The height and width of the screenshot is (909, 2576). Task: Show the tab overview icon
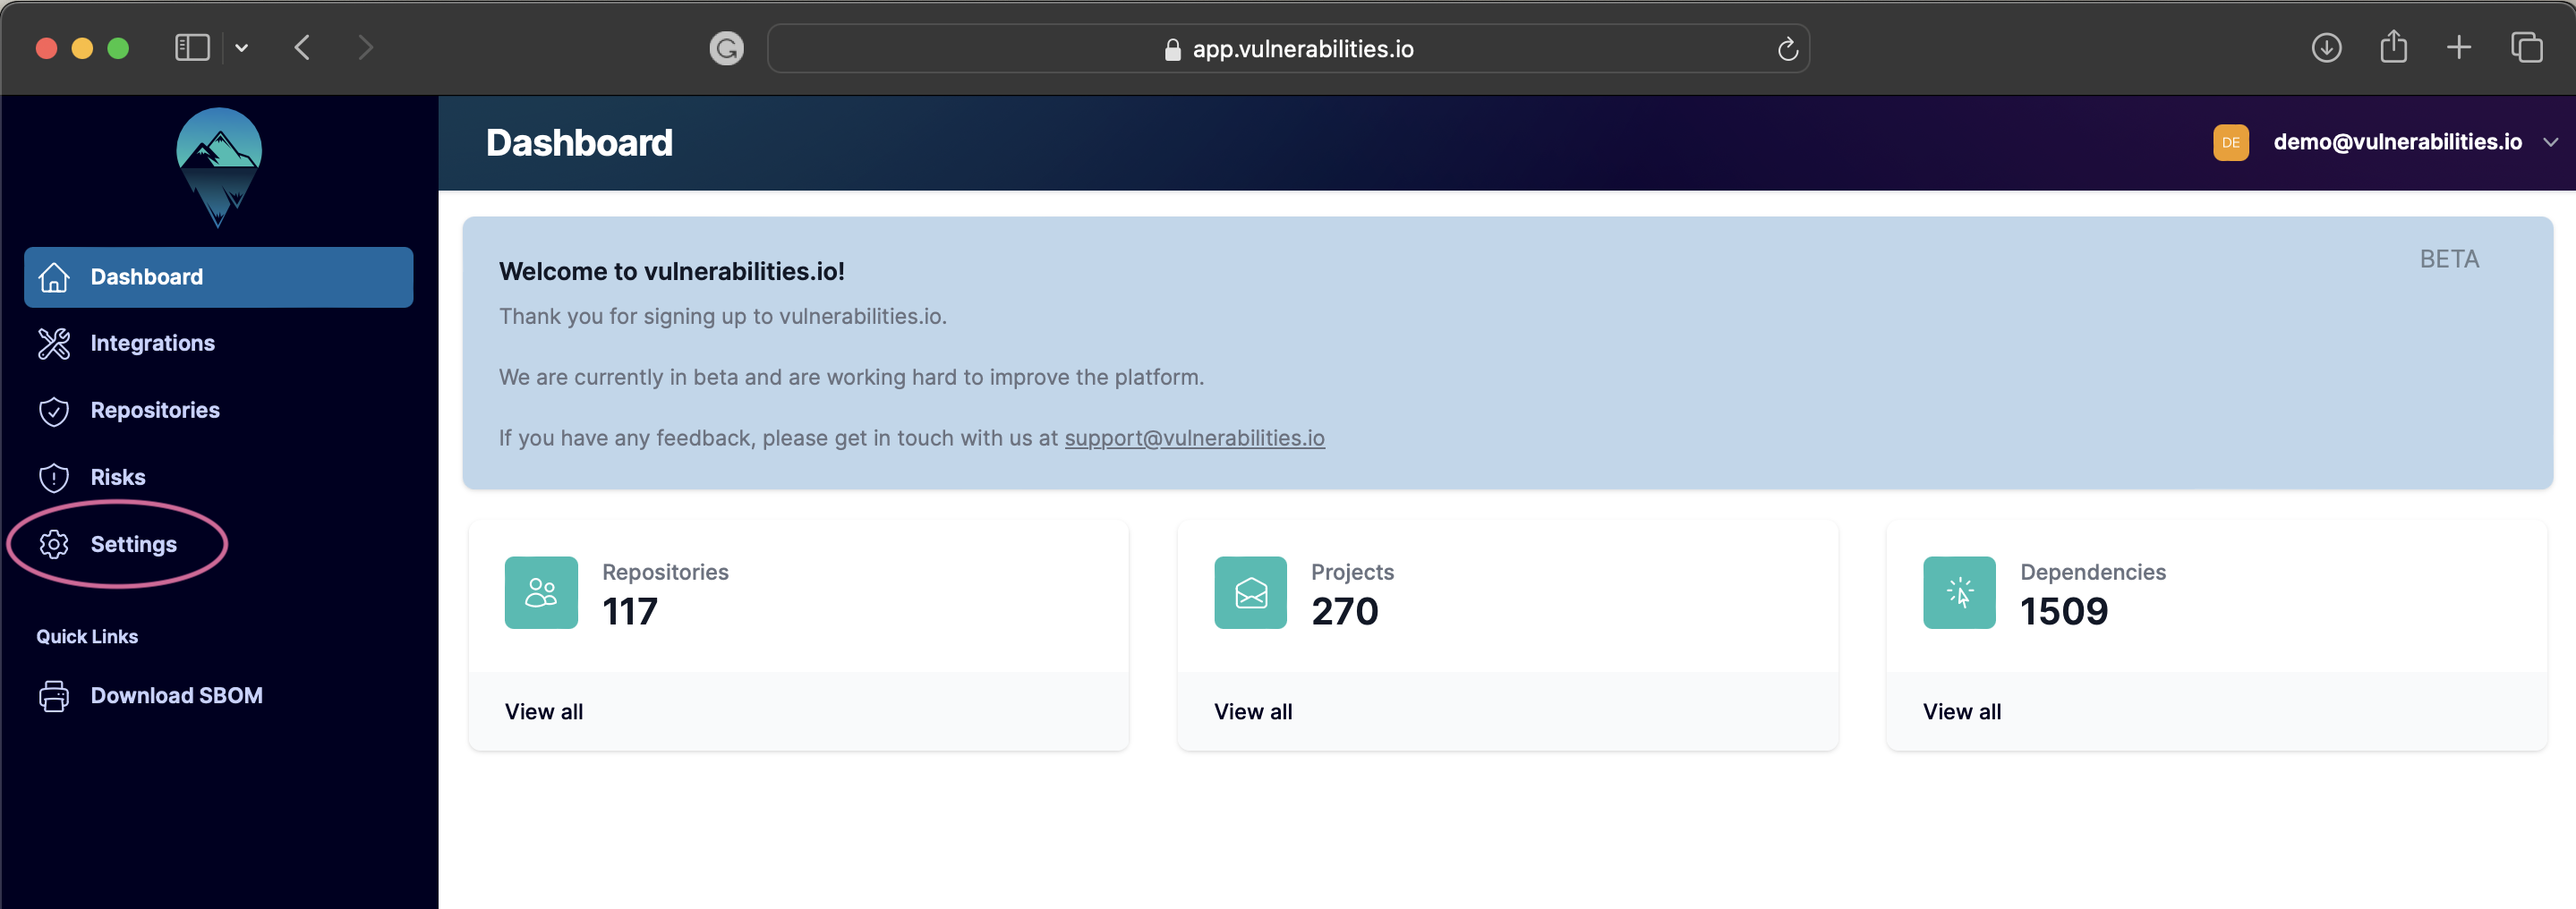(x=2526, y=47)
